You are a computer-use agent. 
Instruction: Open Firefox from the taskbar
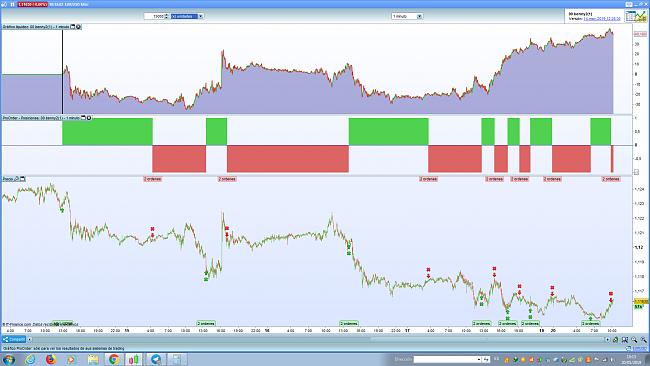pos(51,359)
